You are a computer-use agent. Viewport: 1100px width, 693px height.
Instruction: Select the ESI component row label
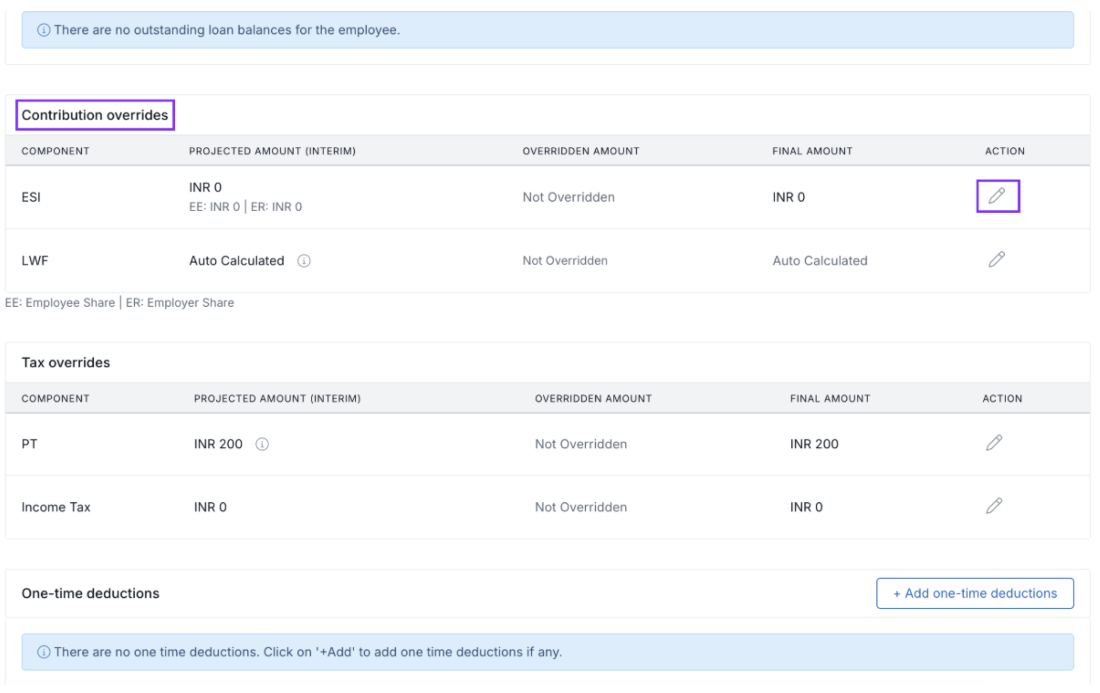pos(32,197)
